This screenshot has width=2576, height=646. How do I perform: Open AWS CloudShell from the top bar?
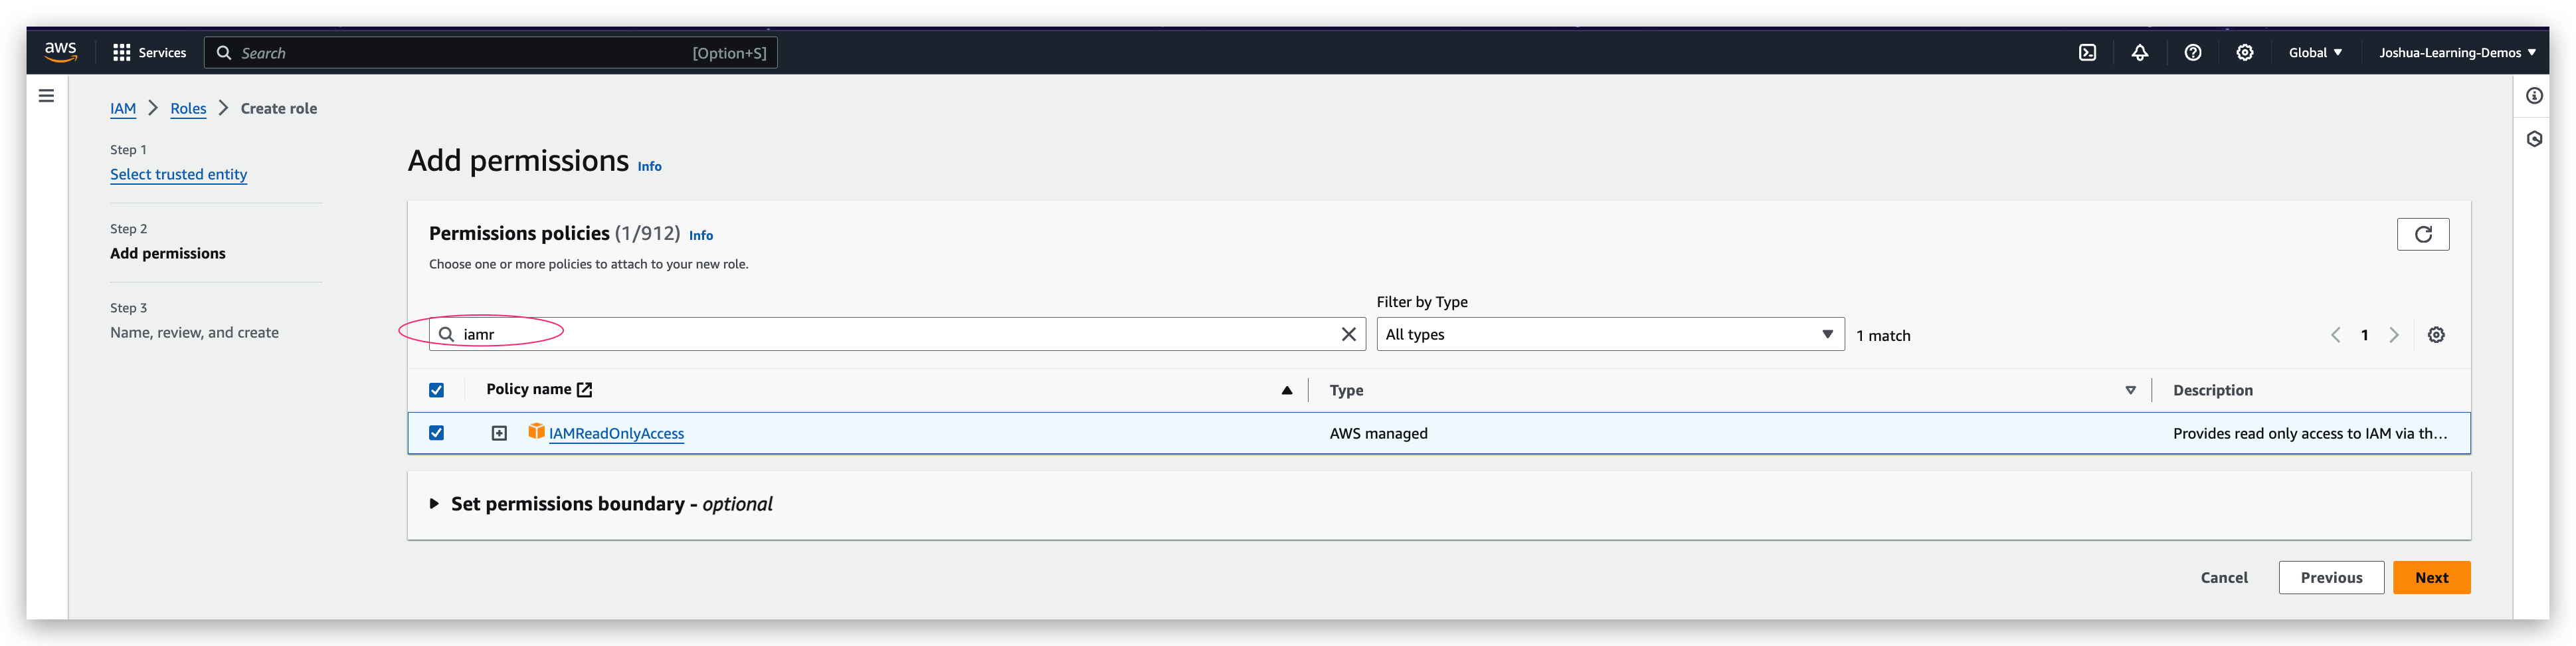(x=2086, y=52)
